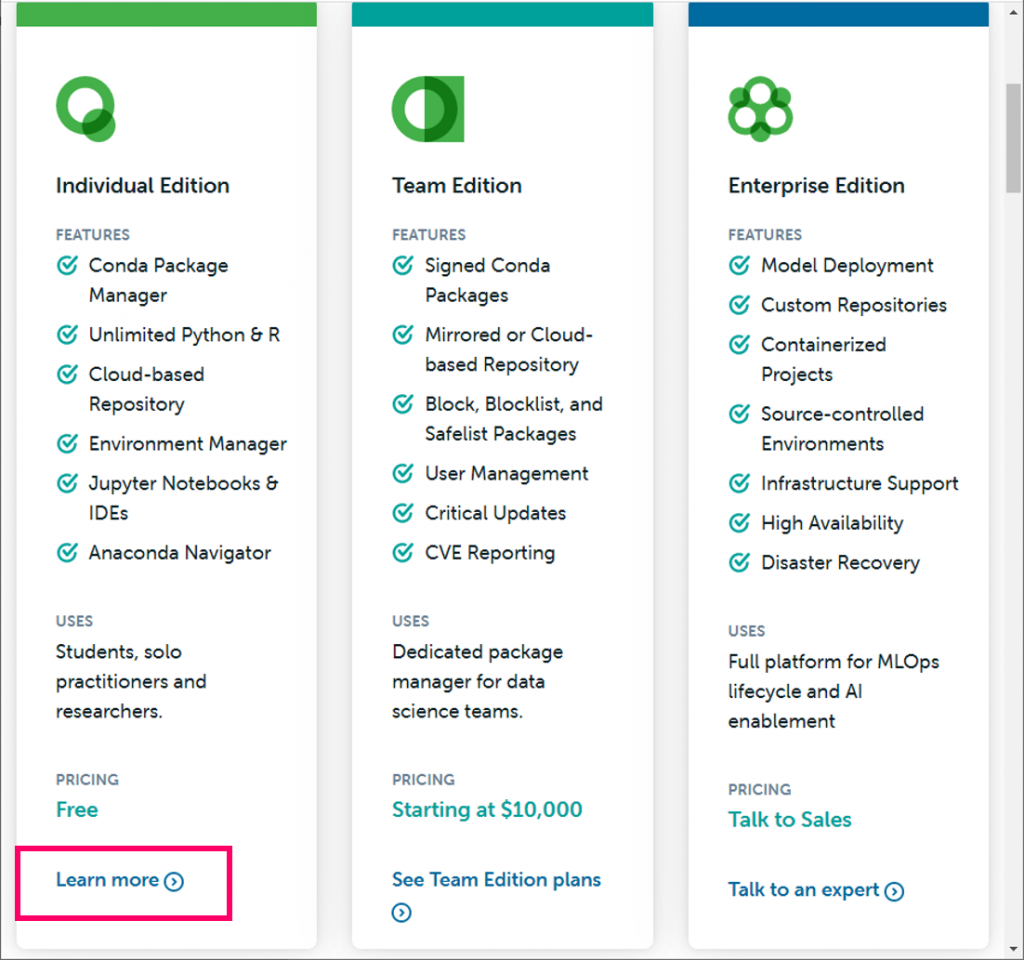Click the Enterprise Edition heading
This screenshot has height=960, width=1024.
point(816,185)
